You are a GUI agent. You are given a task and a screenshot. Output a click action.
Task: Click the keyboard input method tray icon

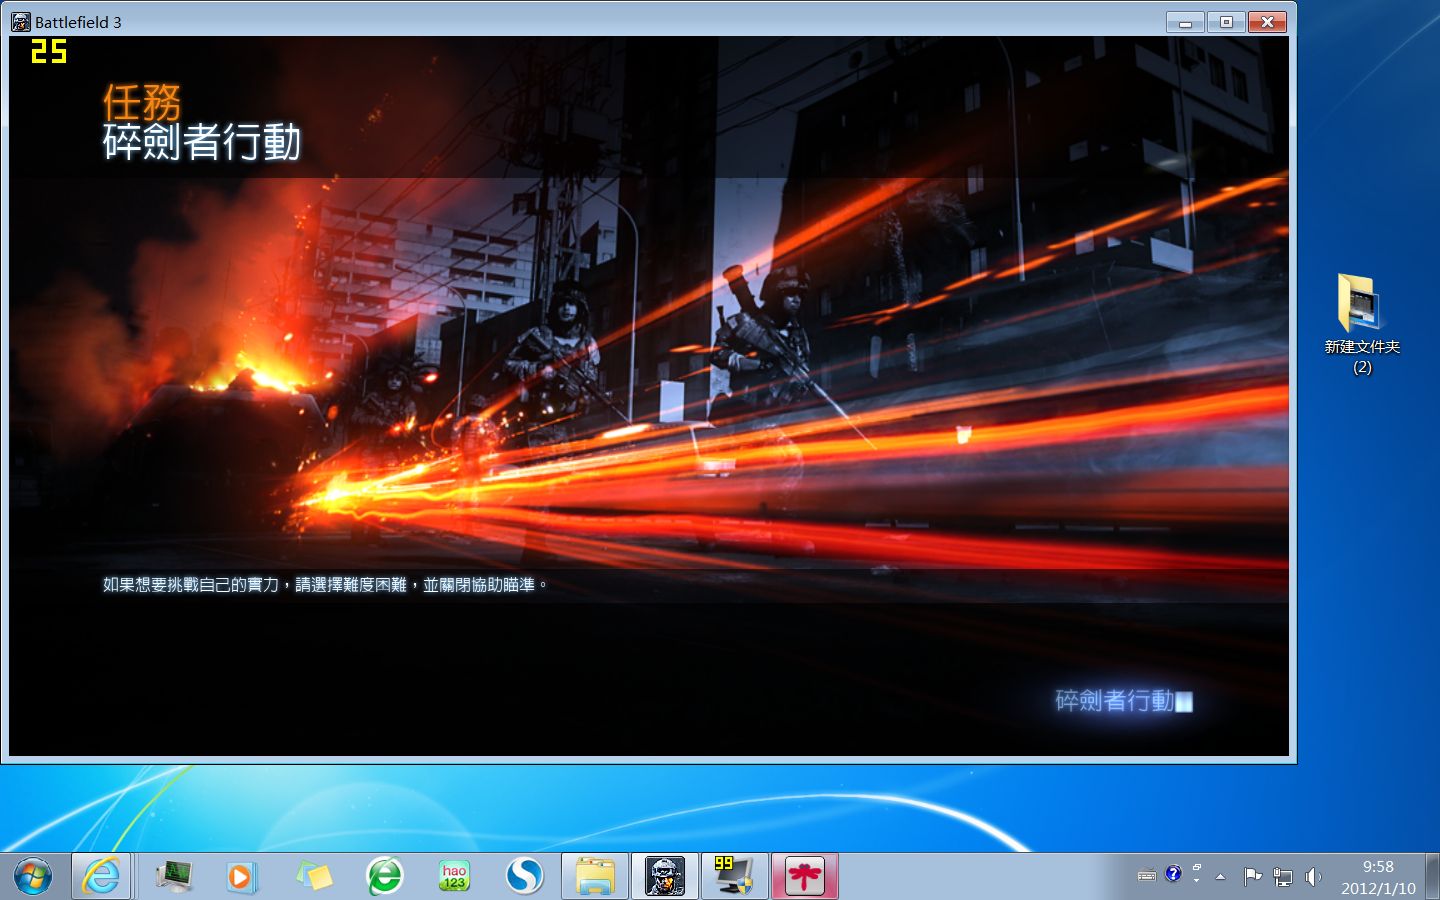click(1147, 876)
